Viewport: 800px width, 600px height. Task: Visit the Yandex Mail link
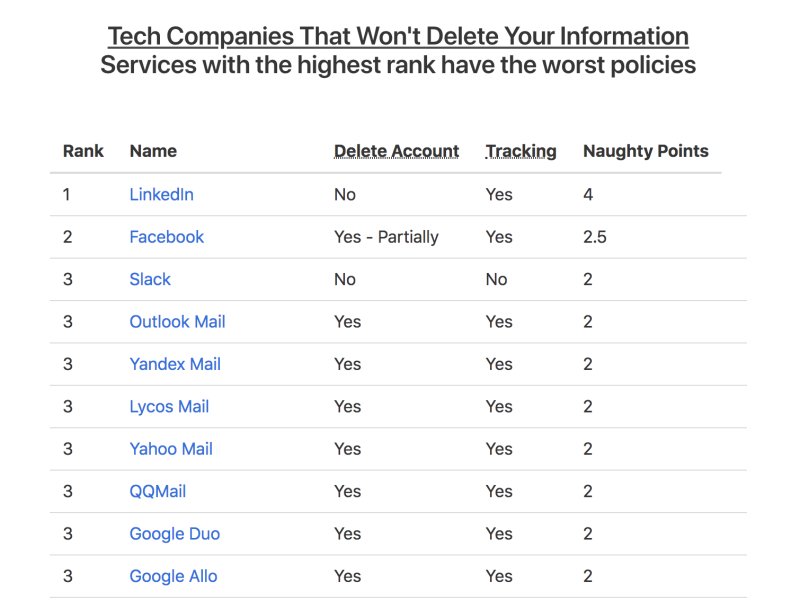(x=175, y=364)
